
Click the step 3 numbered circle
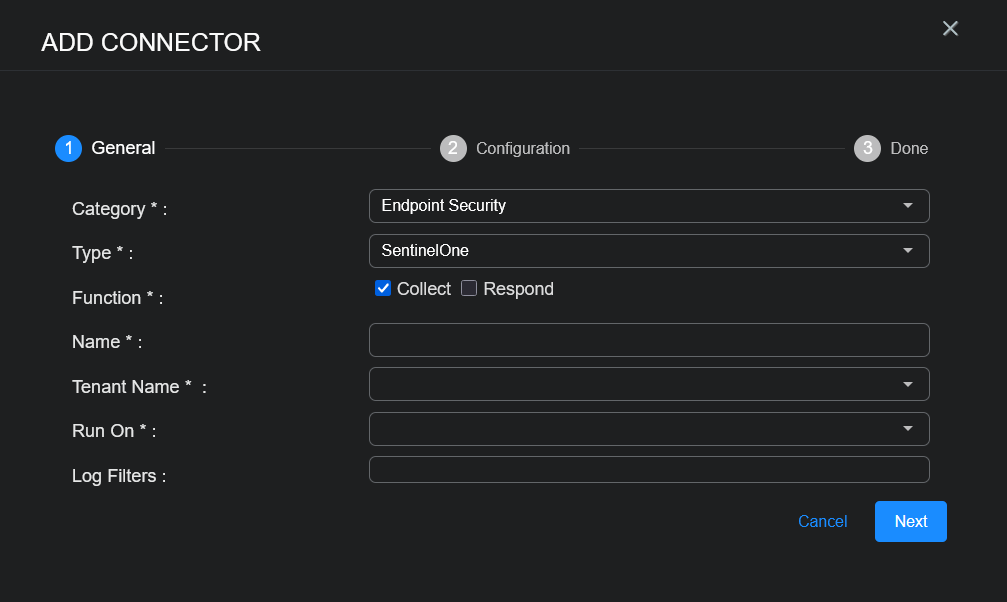(867, 148)
